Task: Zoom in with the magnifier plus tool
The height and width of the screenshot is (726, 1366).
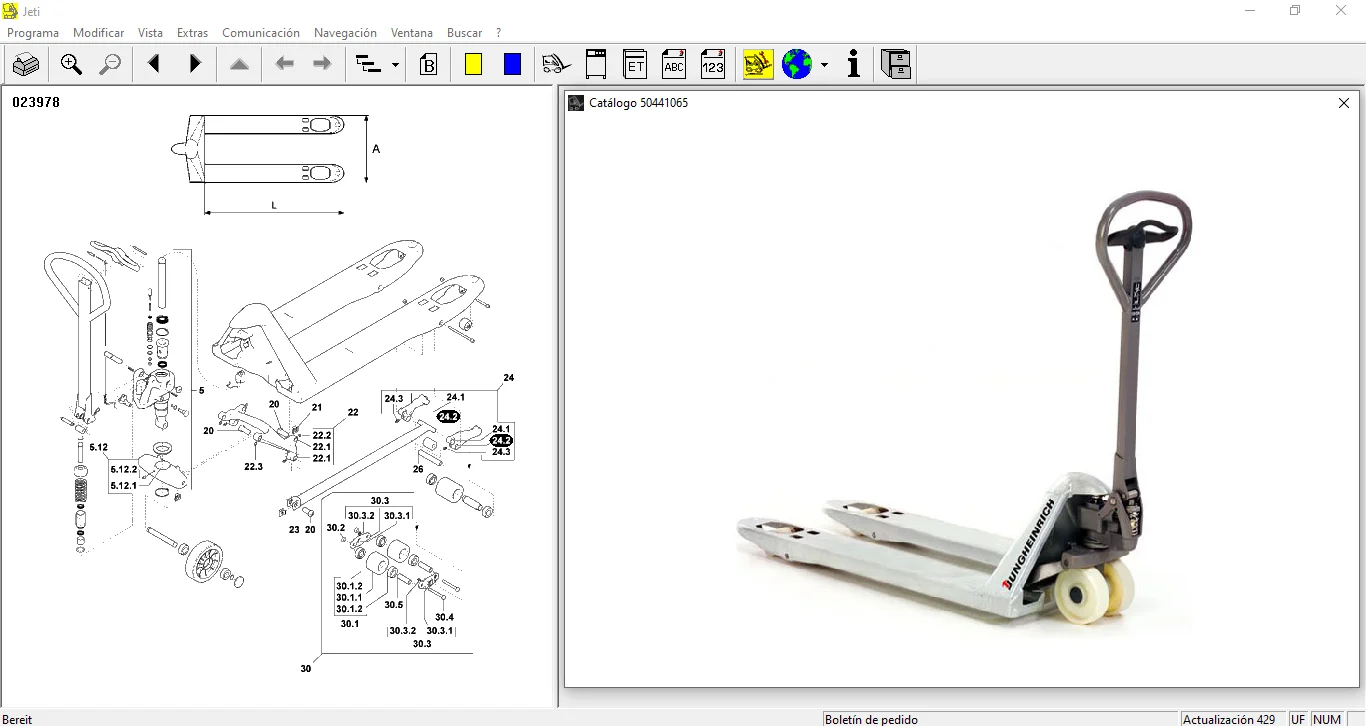Action: click(71, 65)
